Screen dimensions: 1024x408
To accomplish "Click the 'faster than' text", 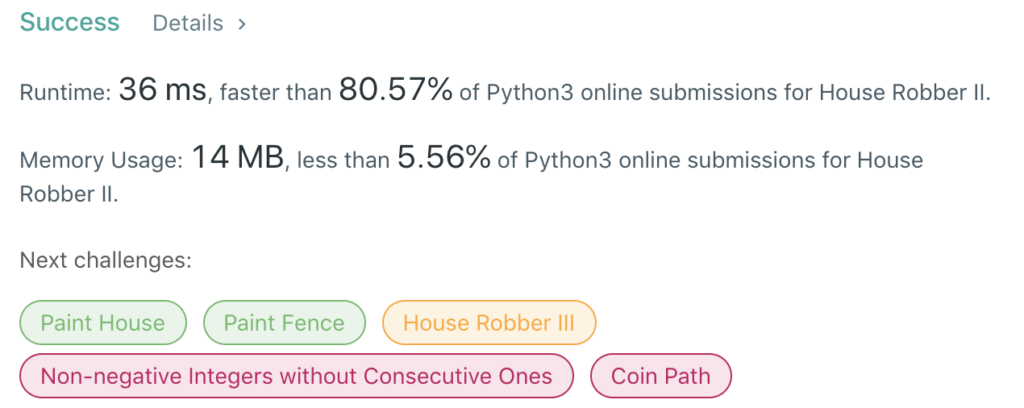I will click(x=275, y=94).
